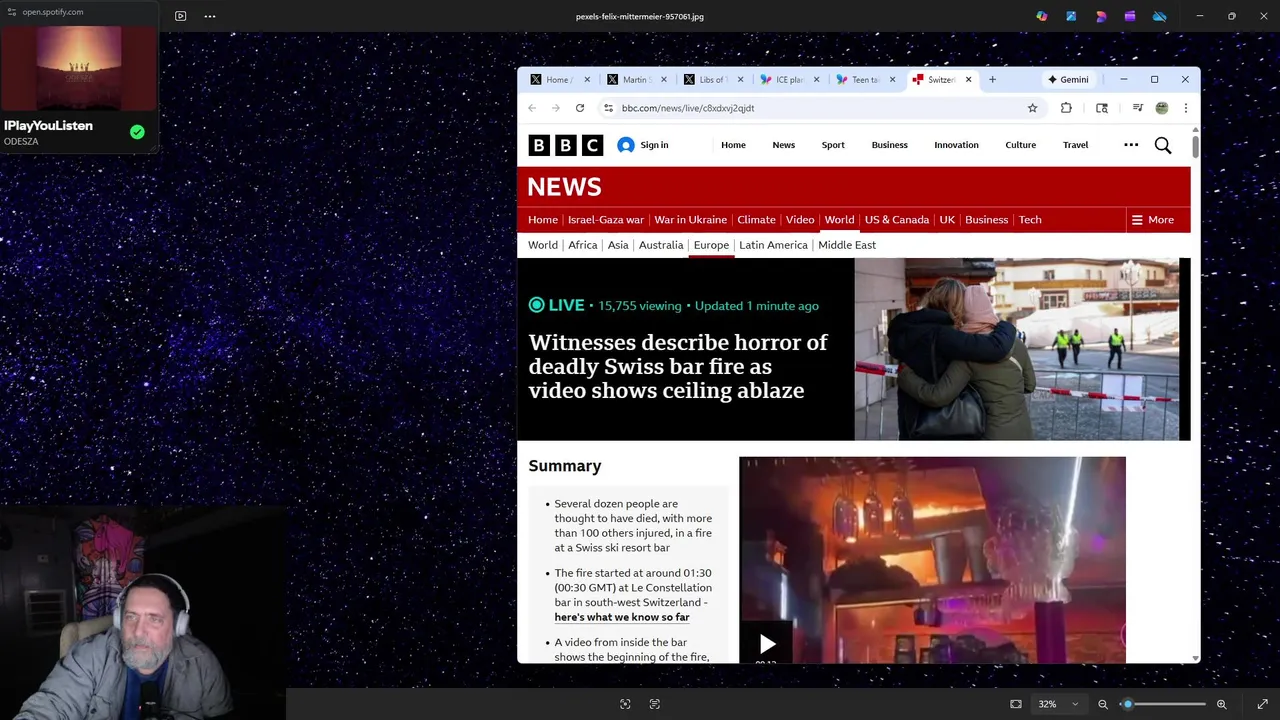Click the zoom out magnifier in Photos
The height and width of the screenshot is (720, 1280).
[x=1103, y=704]
